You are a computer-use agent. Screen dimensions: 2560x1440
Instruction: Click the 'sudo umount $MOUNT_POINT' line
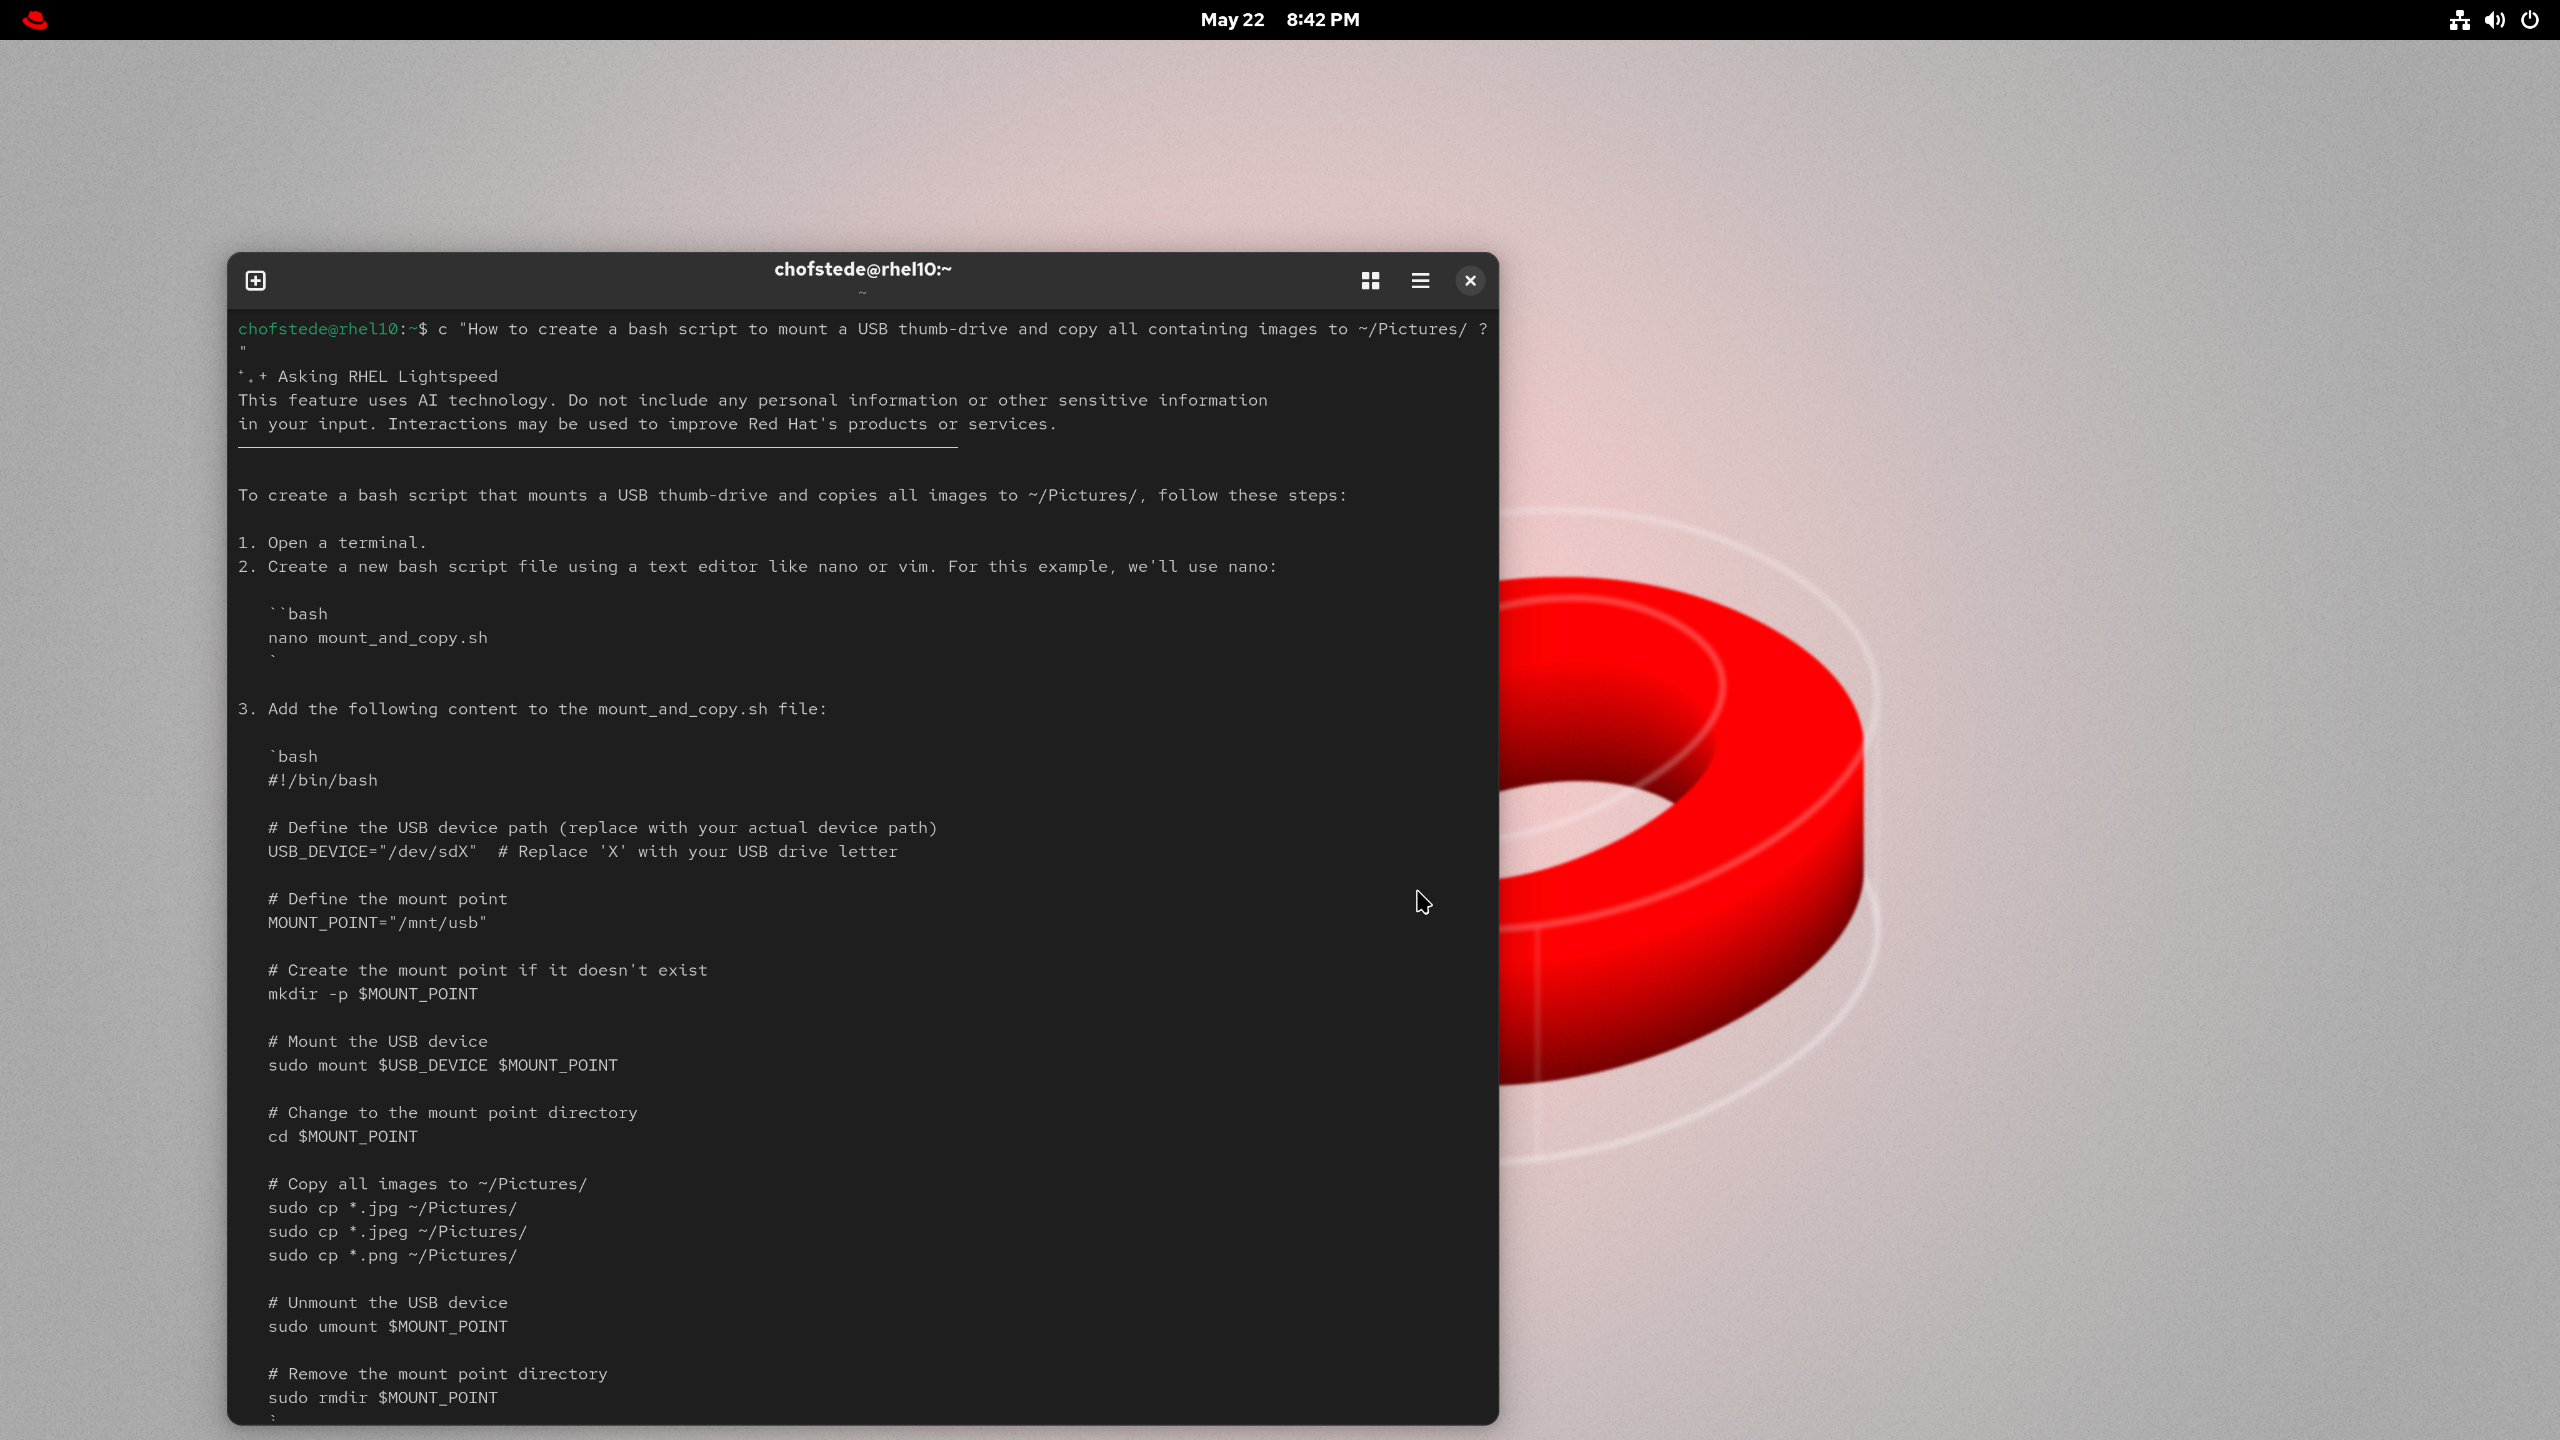tap(387, 1327)
